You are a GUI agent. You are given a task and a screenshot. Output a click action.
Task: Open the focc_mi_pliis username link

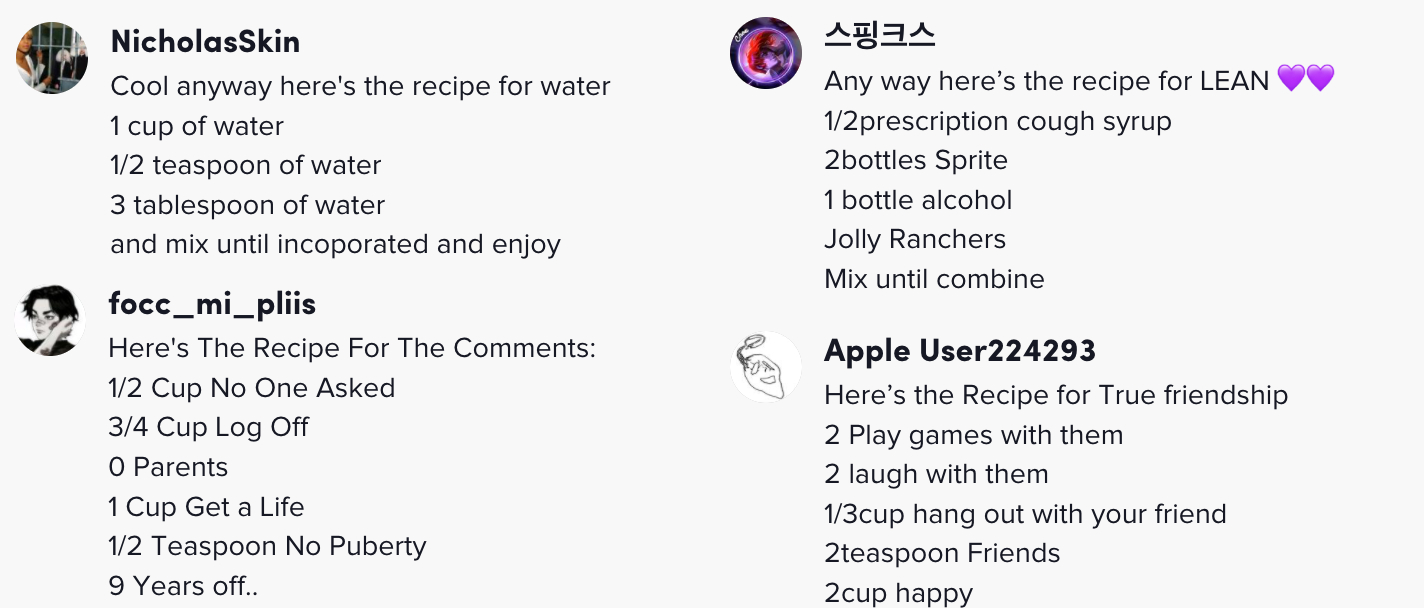[212, 304]
